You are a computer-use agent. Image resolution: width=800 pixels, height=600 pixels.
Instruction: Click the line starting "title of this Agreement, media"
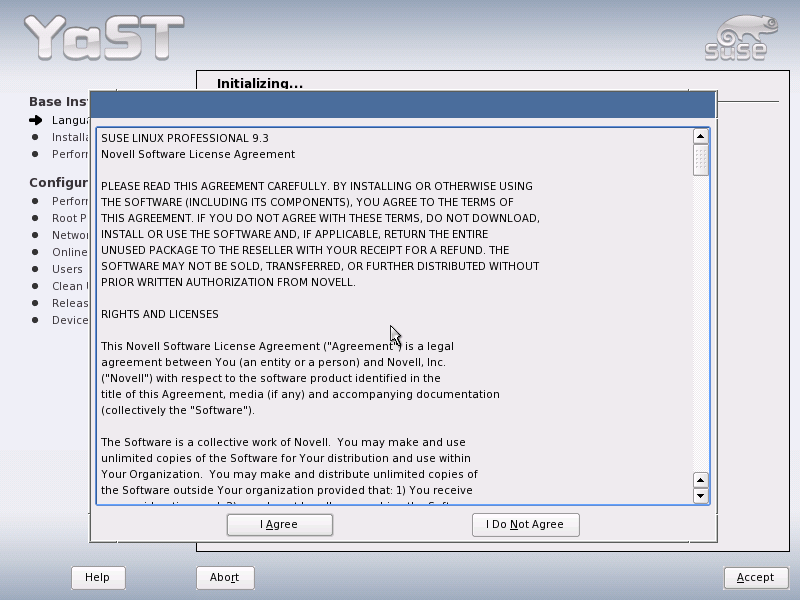coord(300,394)
